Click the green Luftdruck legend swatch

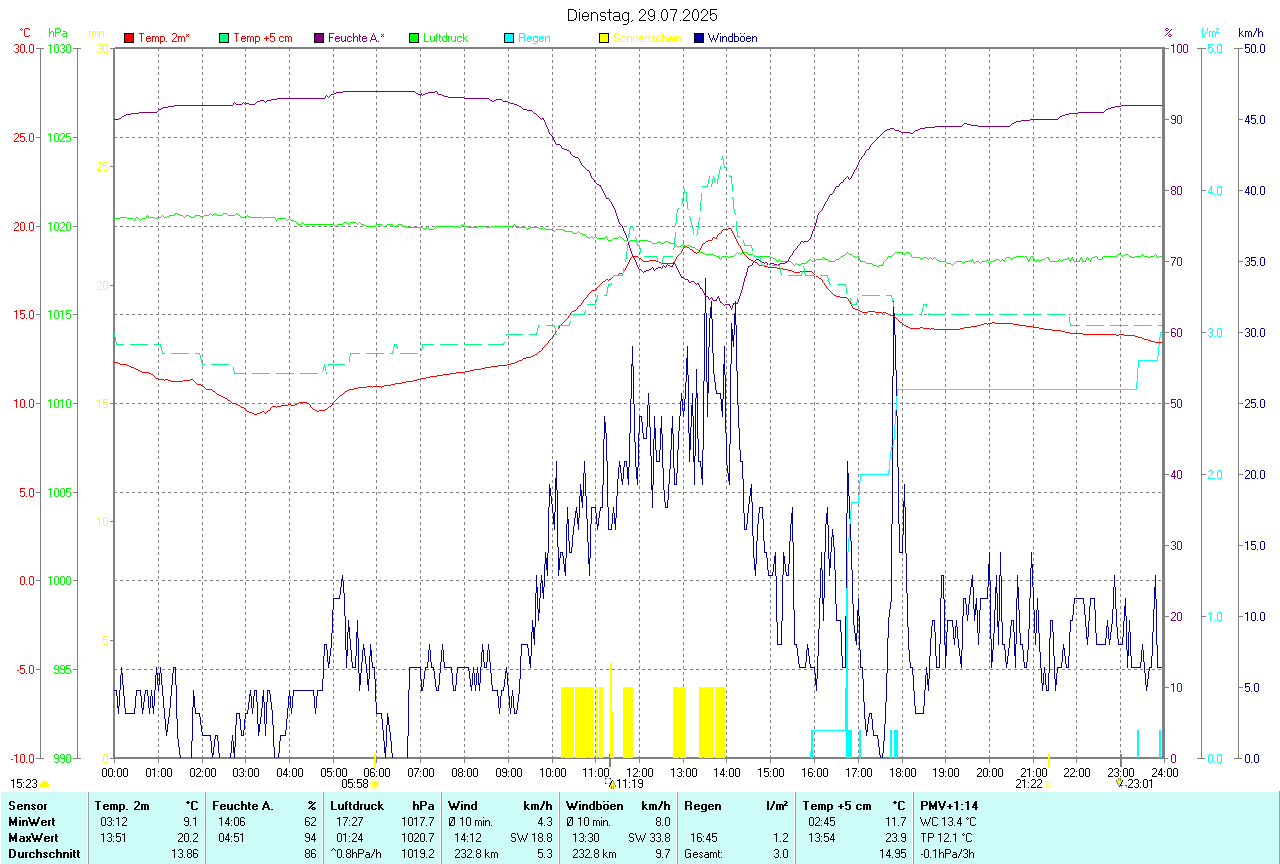pos(414,38)
